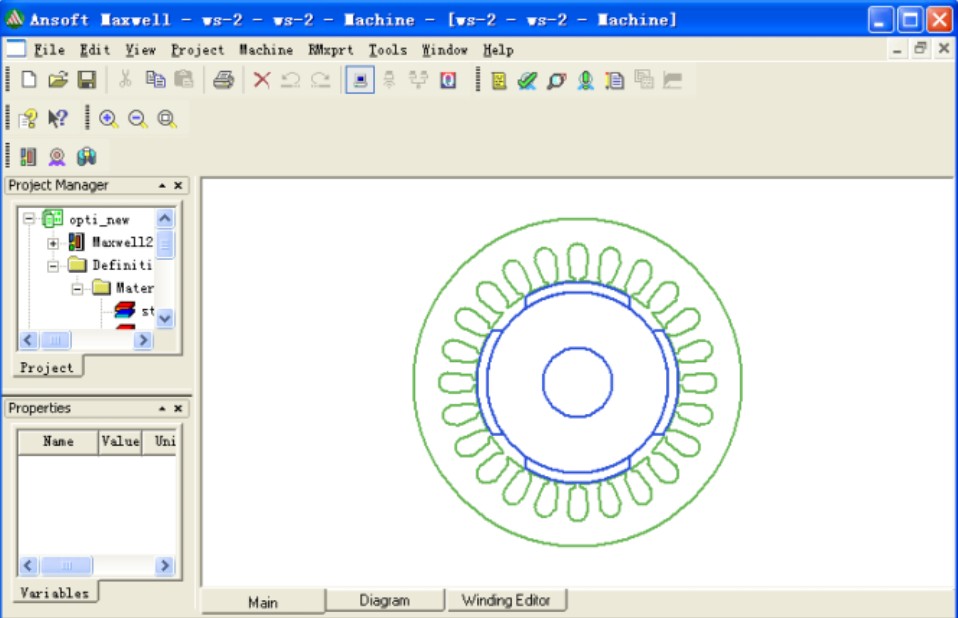This screenshot has width=958, height=618.
Task: Select the Variables tab in Properties
Action: coord(54,593)
